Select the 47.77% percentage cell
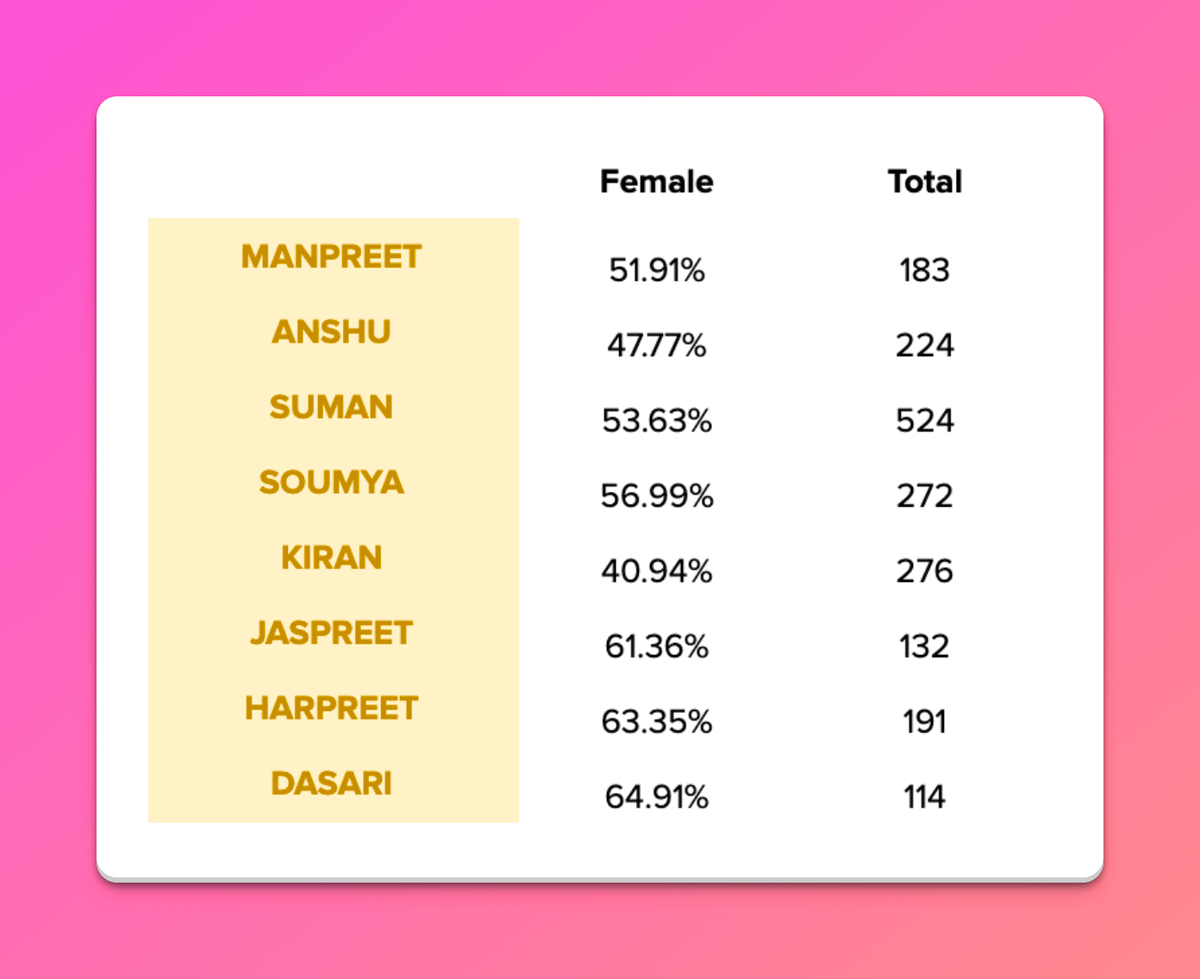 pos(657,346)
